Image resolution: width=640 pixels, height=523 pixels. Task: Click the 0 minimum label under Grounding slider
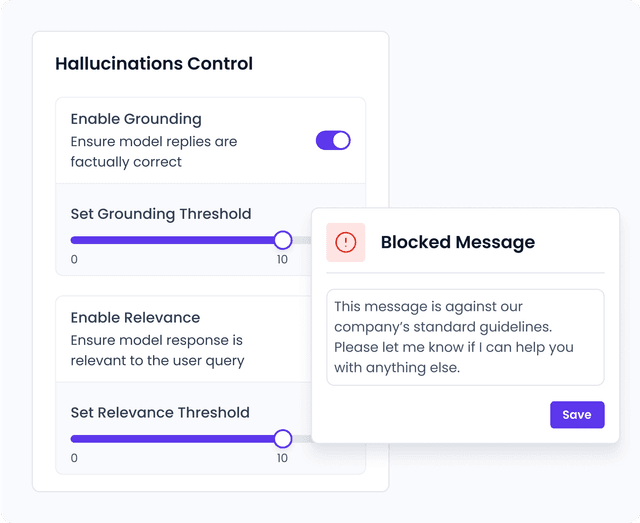74,260
